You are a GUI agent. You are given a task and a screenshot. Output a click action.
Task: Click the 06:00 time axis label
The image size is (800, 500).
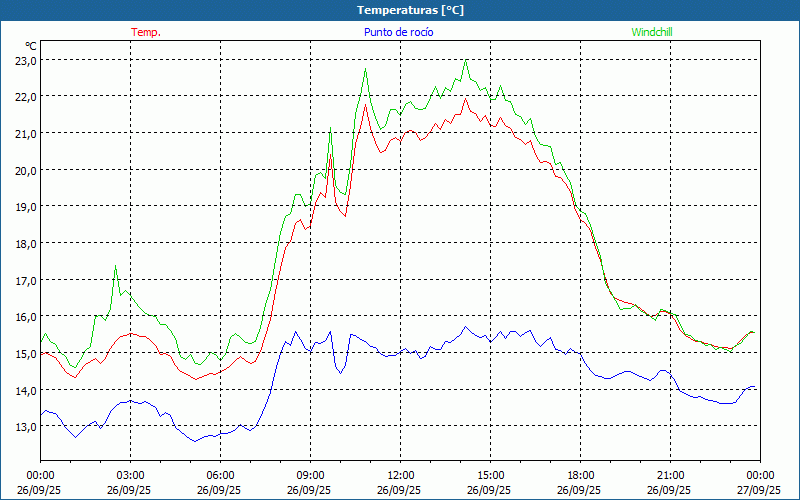pos(220,475)
